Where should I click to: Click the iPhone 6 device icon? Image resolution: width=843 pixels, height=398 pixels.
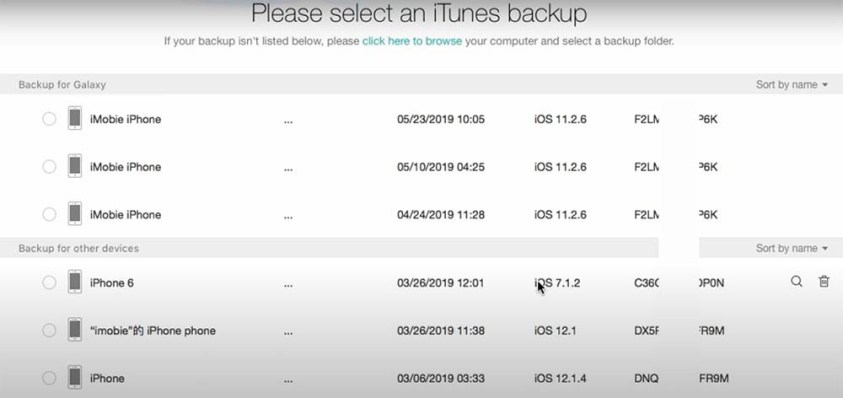75,282
